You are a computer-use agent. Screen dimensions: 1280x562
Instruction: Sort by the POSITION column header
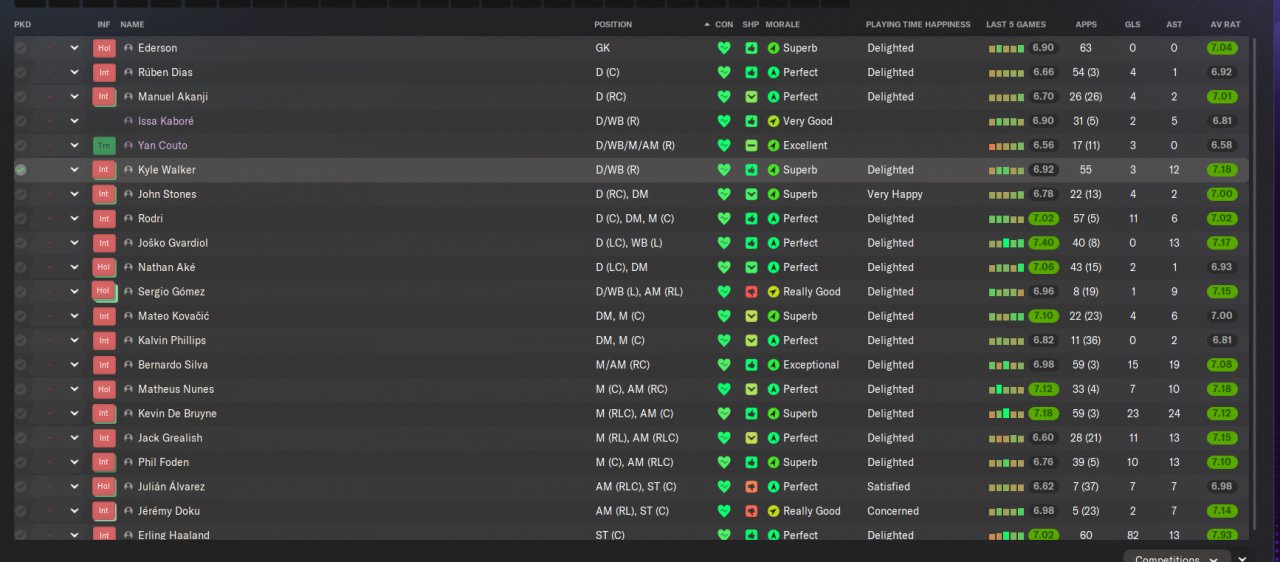coord(613,24)
